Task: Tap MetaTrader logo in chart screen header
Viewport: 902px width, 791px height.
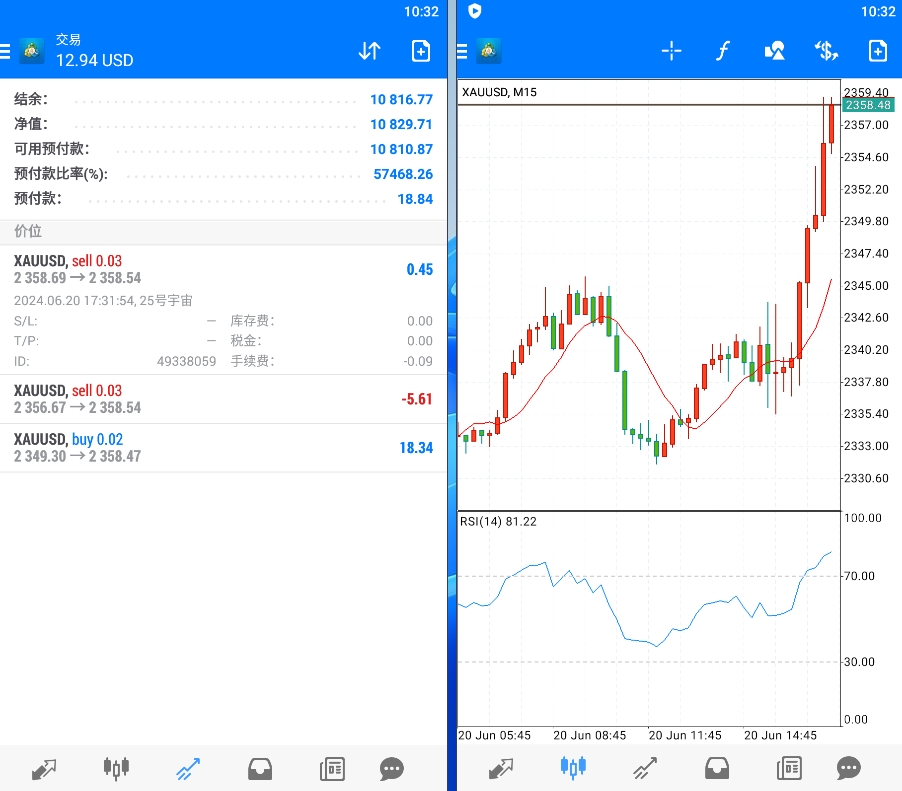Action: click(x=489, y=51)
